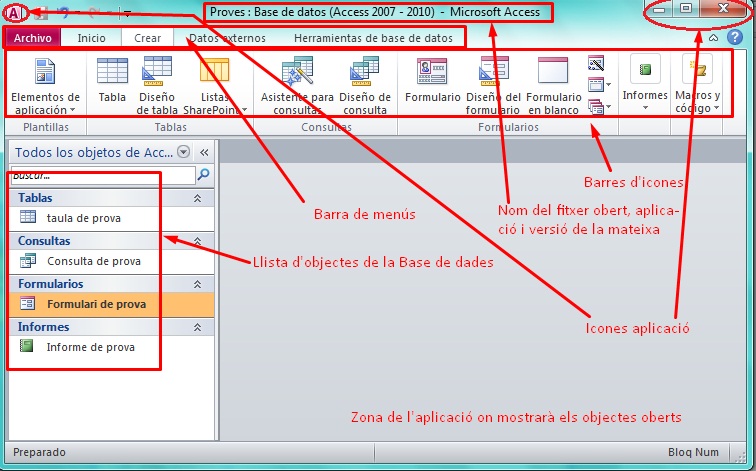Open the Archivo tab

pos(32,38)
